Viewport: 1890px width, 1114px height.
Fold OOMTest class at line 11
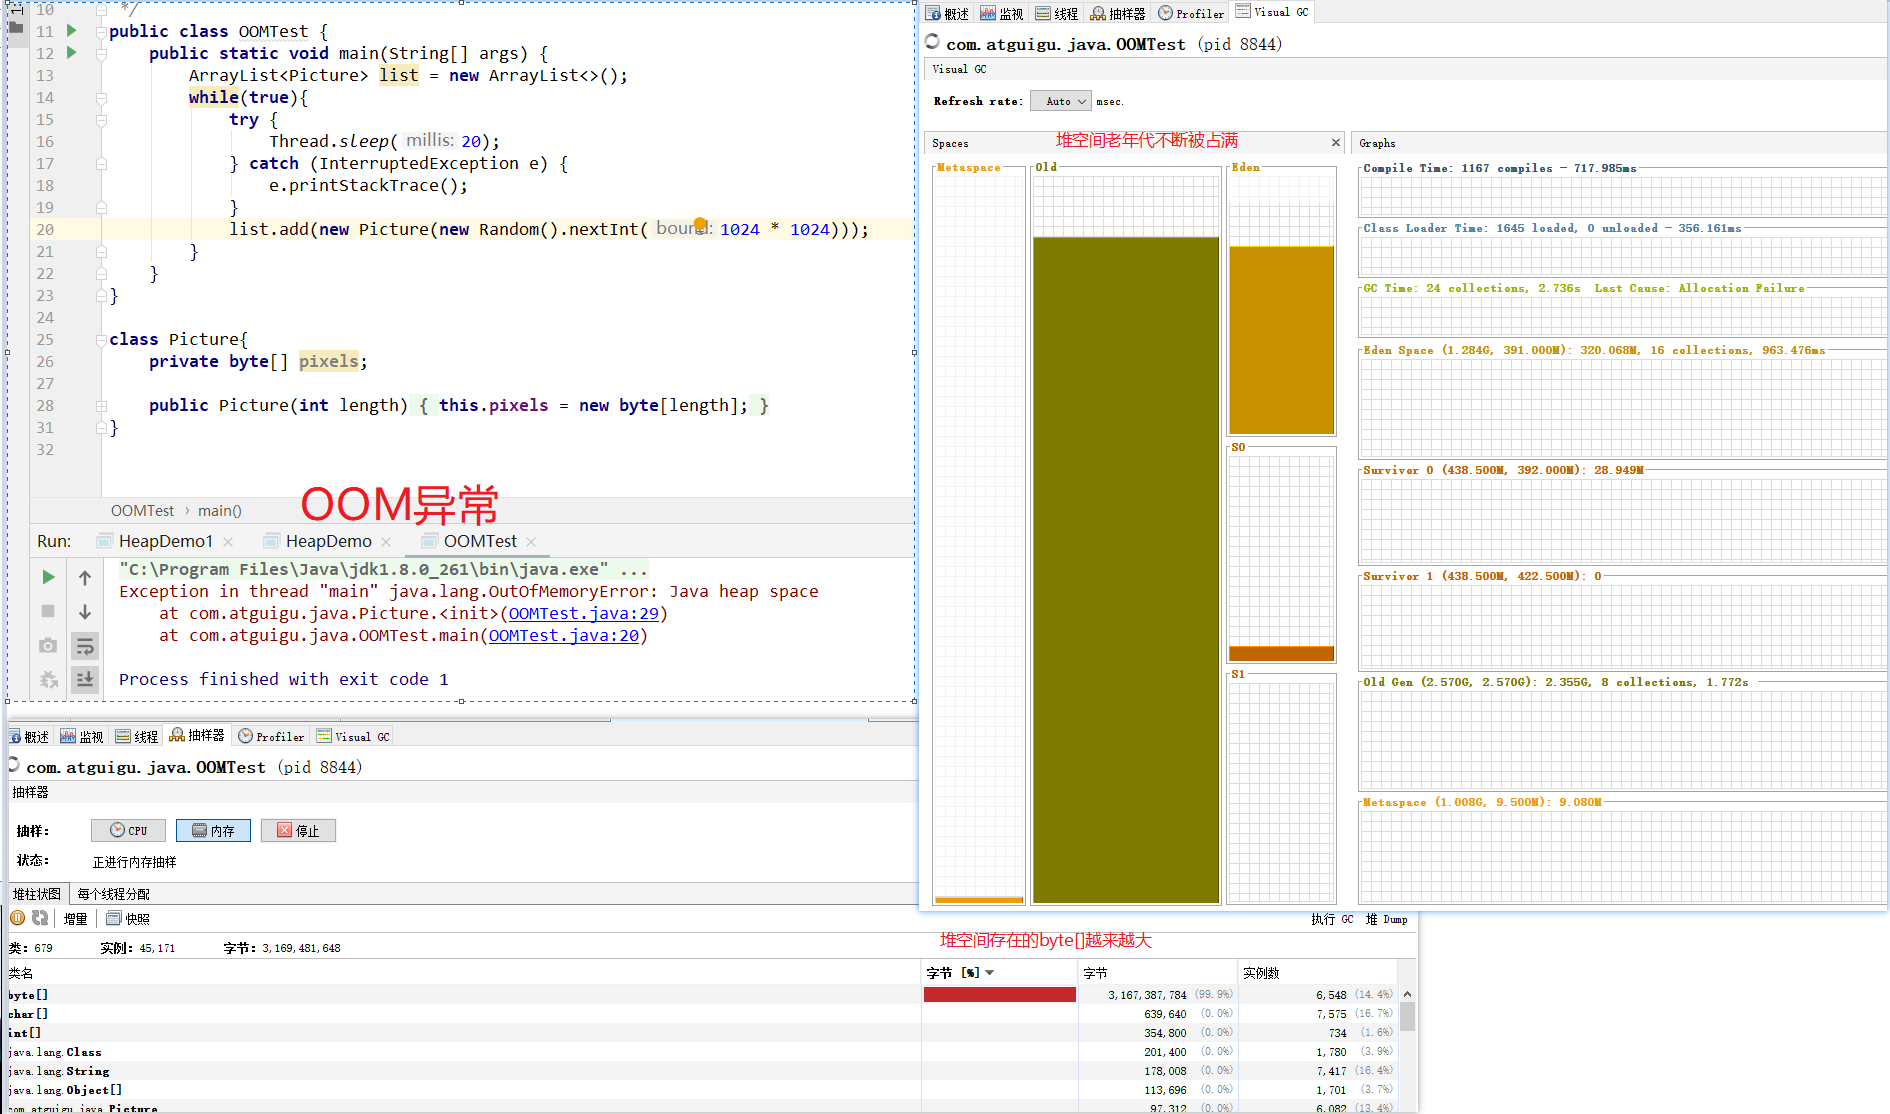pos(101,32)
